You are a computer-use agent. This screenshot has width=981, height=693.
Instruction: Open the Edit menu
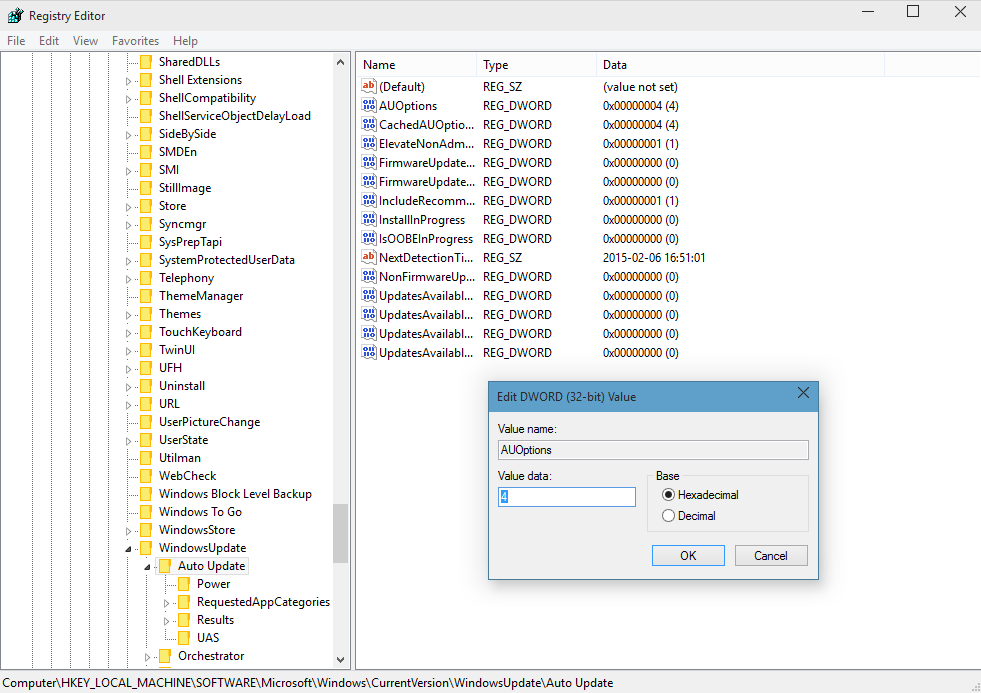coord(49,41)
